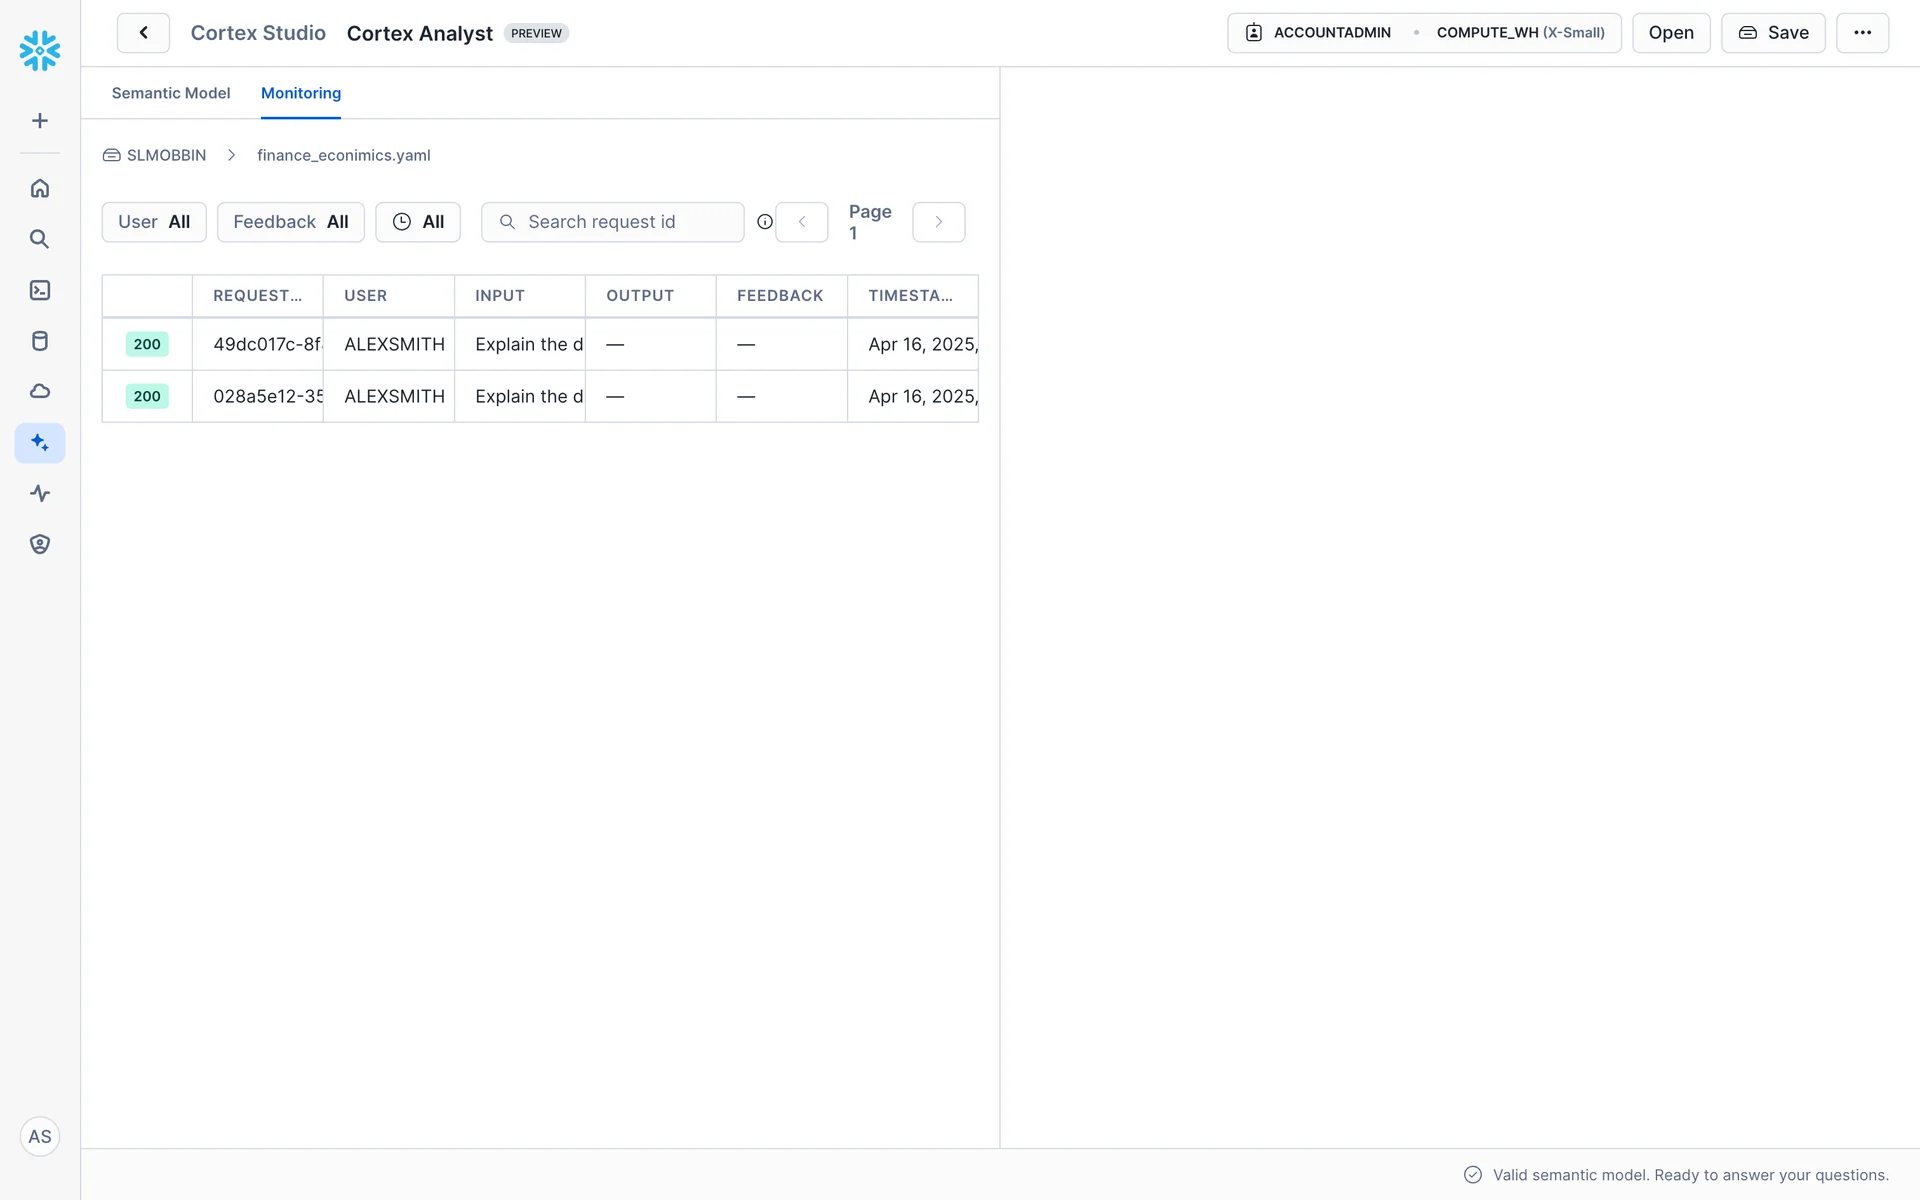The height and width of the screenshot is (1200, 1920).
Task: Switch to the Semantic Model tab
Action: point(171,93)
